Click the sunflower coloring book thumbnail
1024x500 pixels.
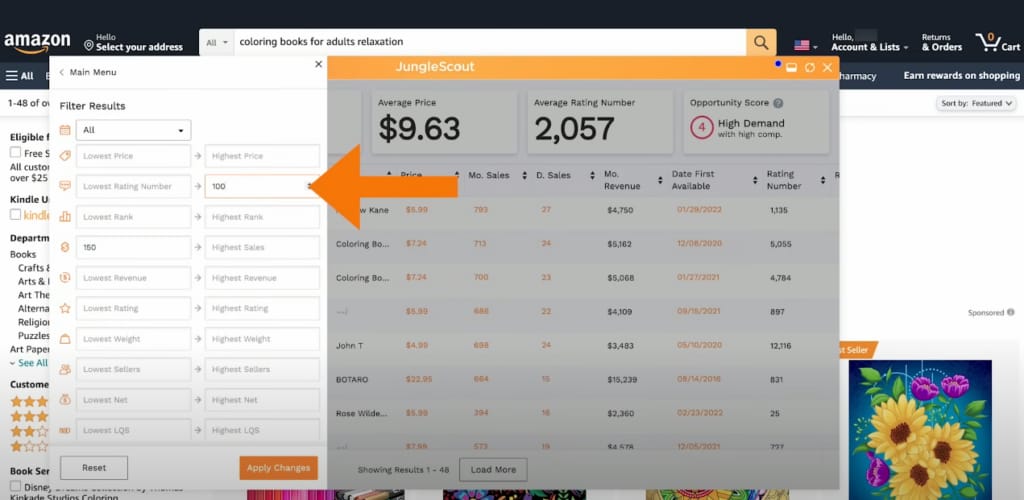[x=920, y=430]
